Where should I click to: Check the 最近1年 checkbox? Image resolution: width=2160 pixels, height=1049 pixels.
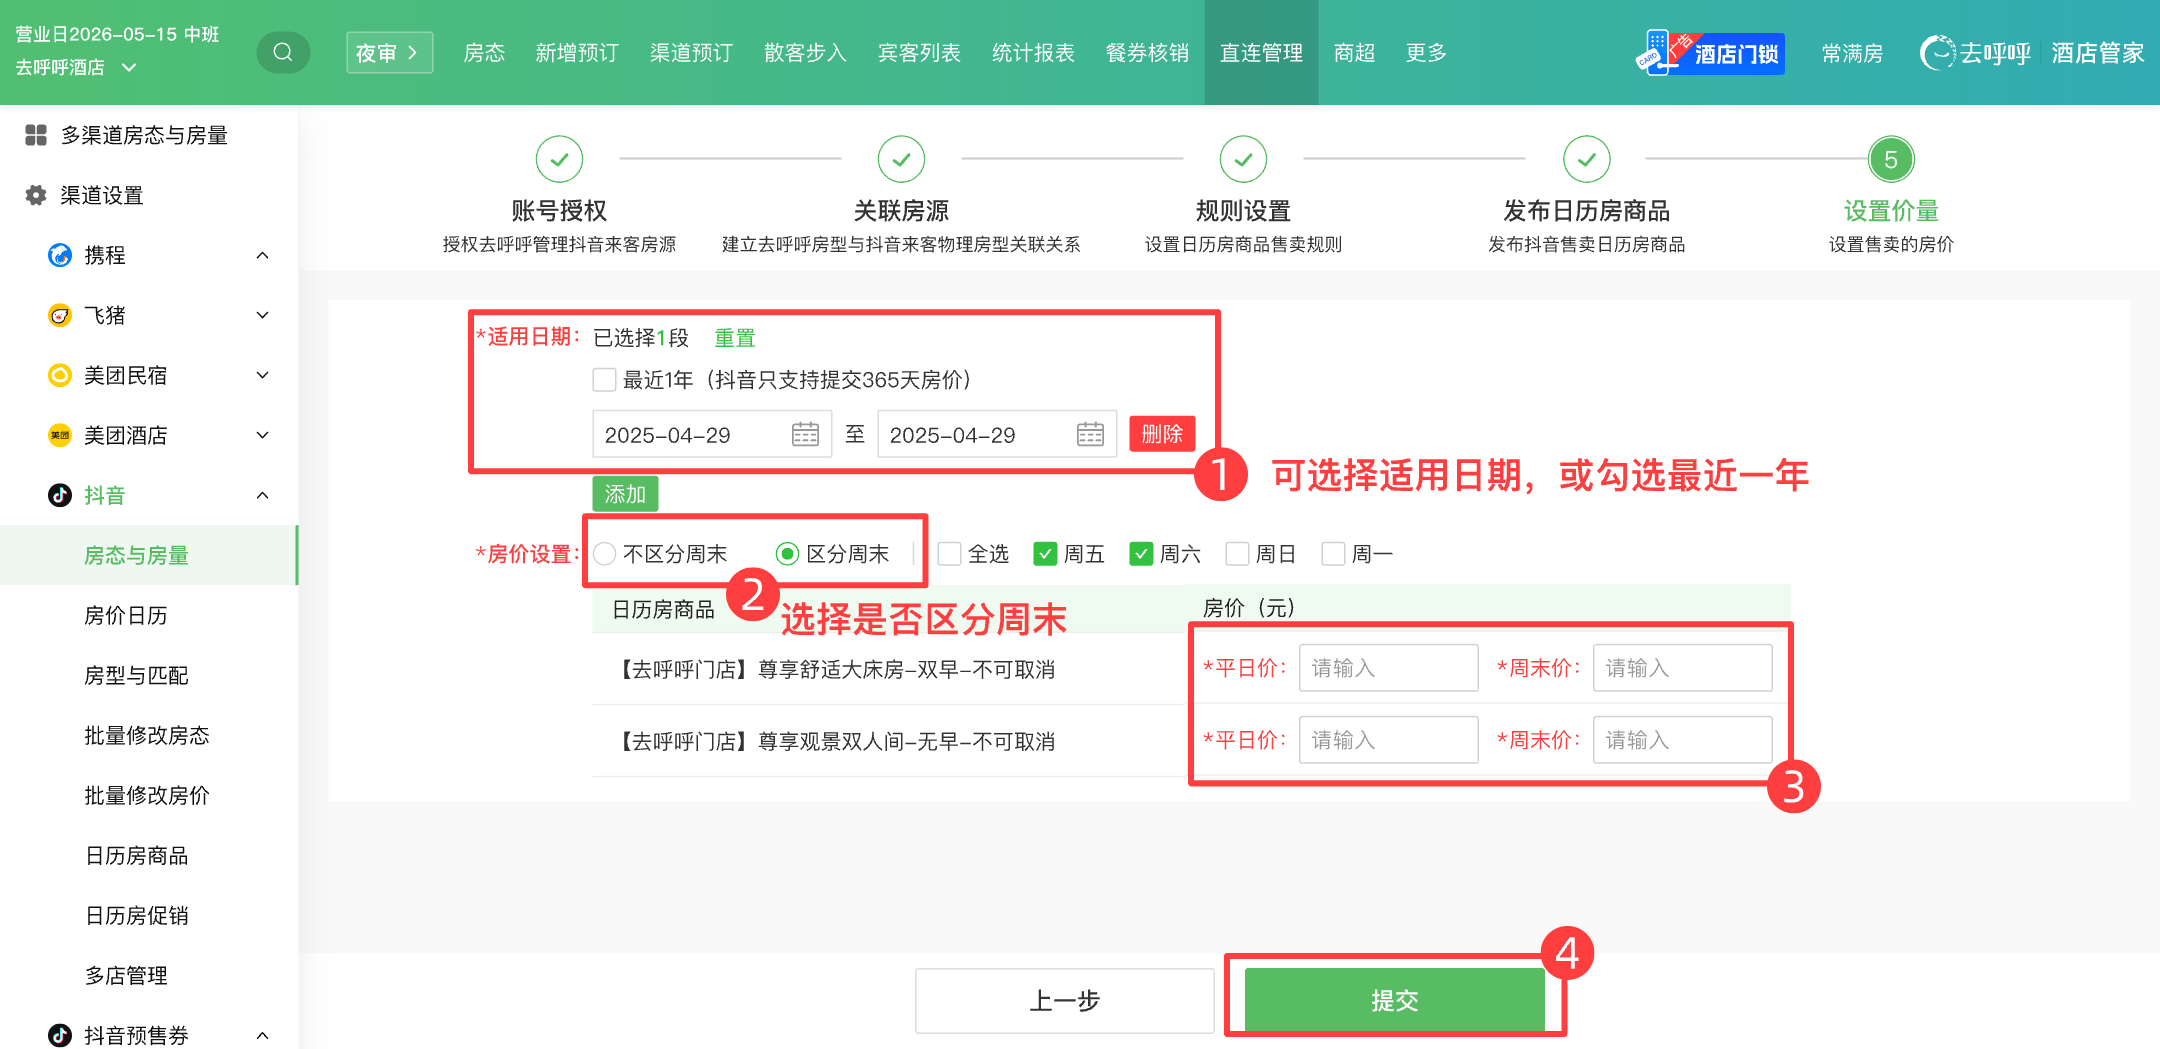604,380
